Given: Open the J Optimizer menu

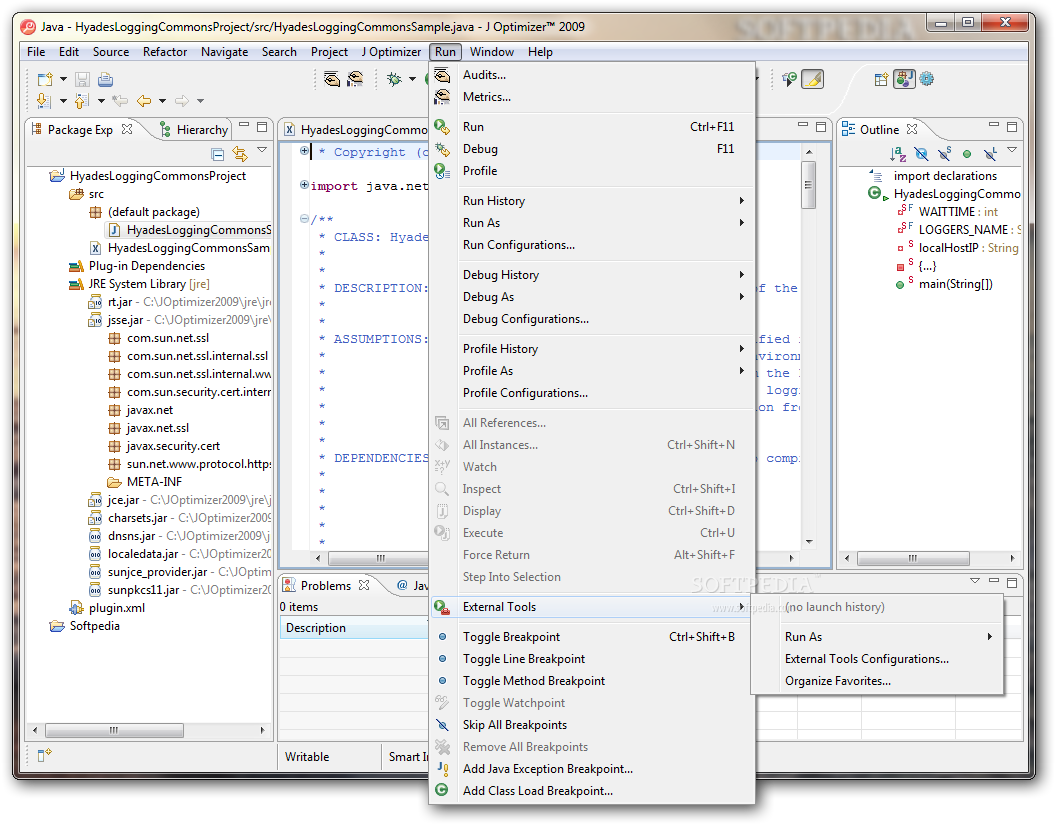Looking at the screenshot, I should [x=391, y=52].
